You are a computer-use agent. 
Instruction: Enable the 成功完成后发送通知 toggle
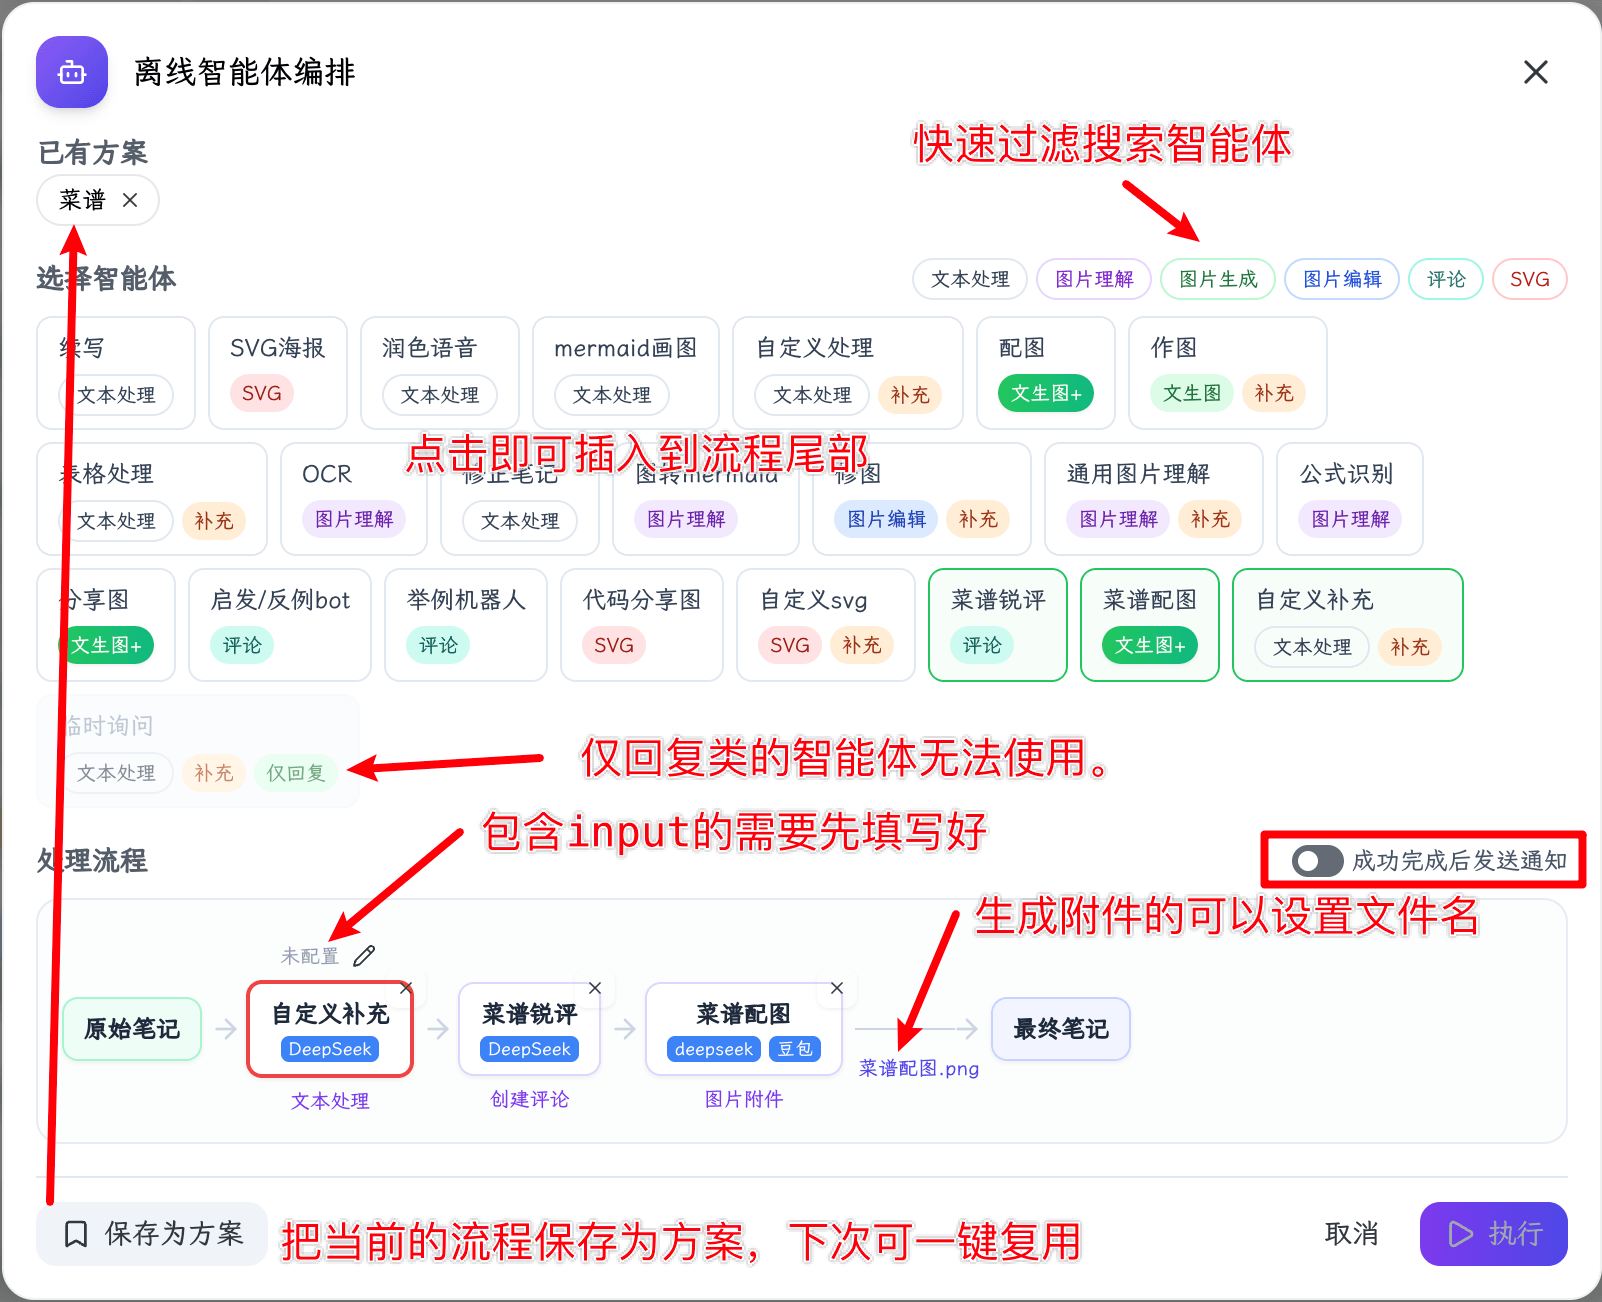coord(1317,861)
